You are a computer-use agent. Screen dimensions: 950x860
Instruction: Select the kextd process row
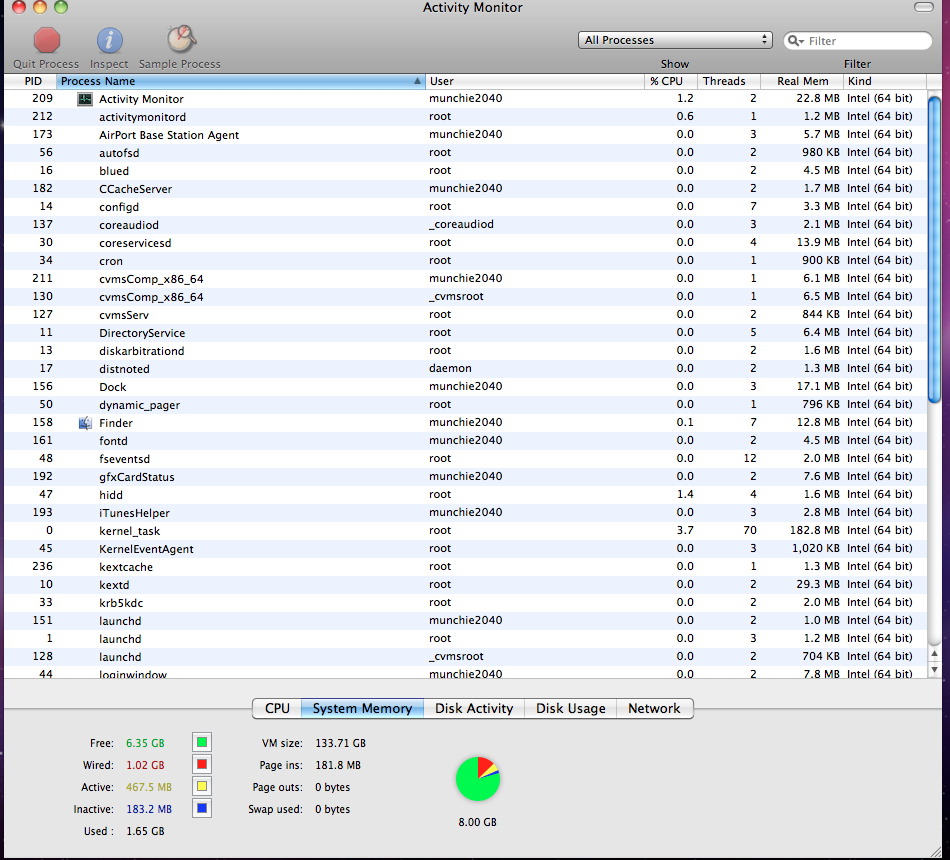click(465, 584)
